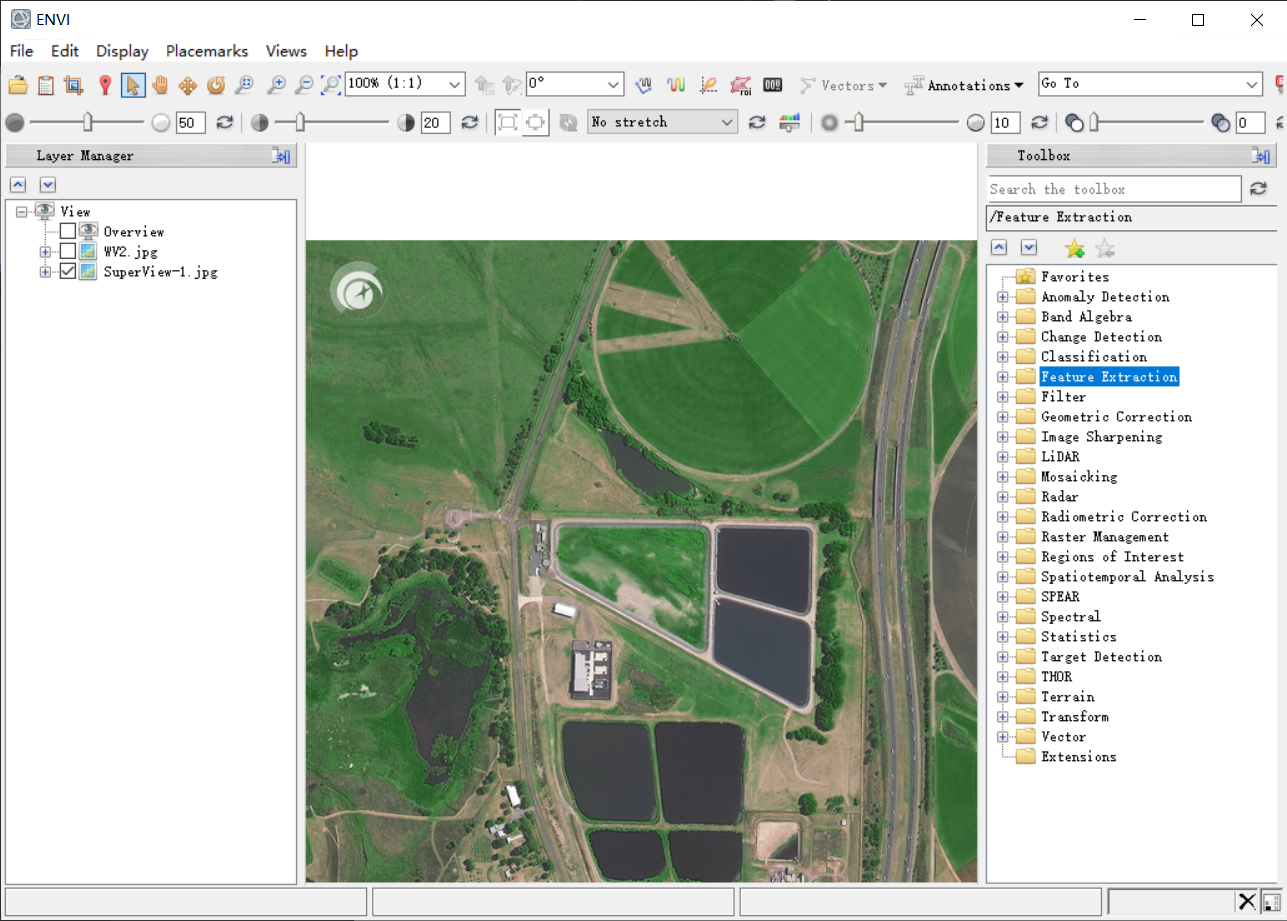Open the Placemarks menu
The width and height of the screenshot is (1287, 921).
pyautogui.click(x=207, y=51)
